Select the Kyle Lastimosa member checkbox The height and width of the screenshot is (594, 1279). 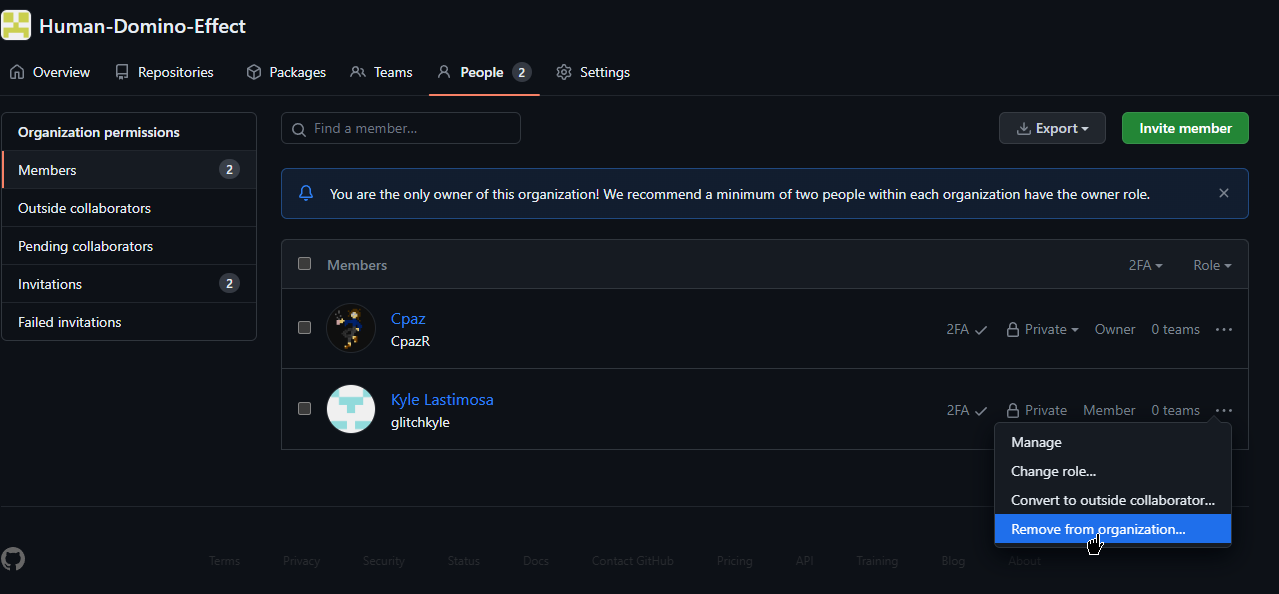305,409
